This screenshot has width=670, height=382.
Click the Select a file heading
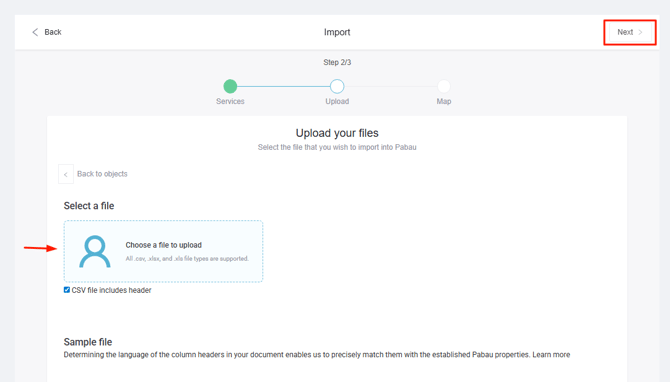click(89, 206)
